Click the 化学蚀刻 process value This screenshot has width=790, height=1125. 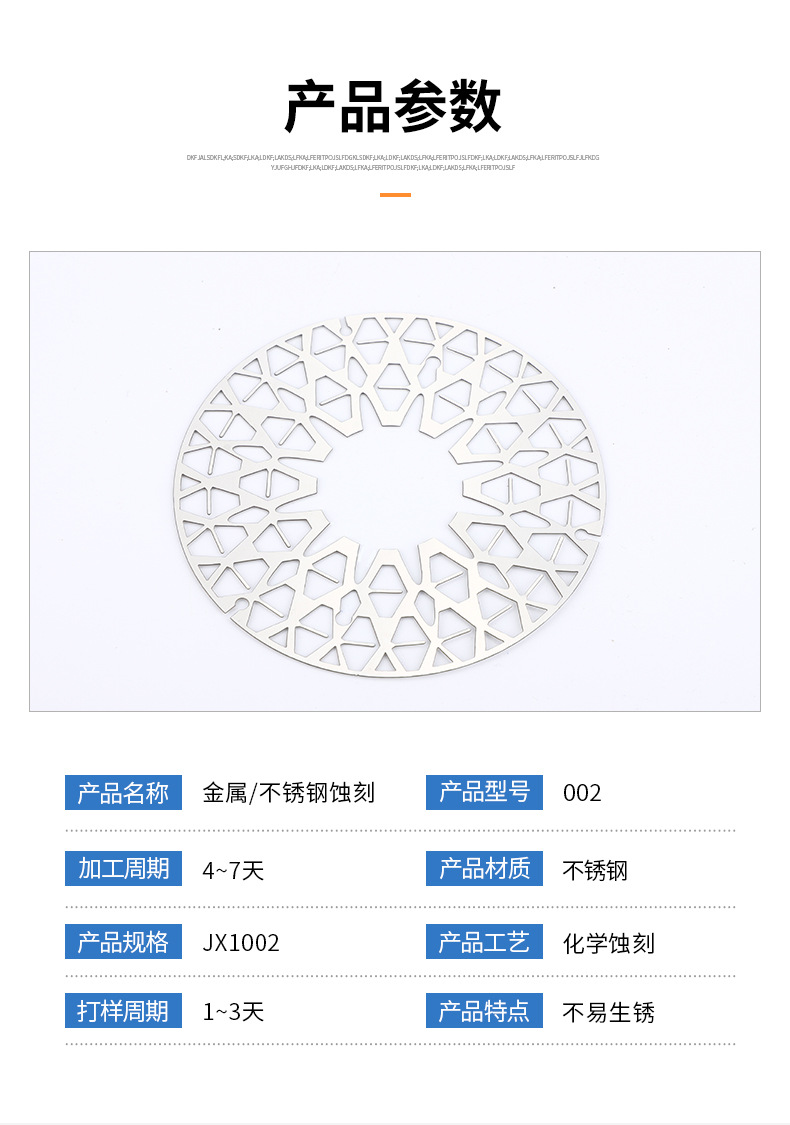(608, 943)
